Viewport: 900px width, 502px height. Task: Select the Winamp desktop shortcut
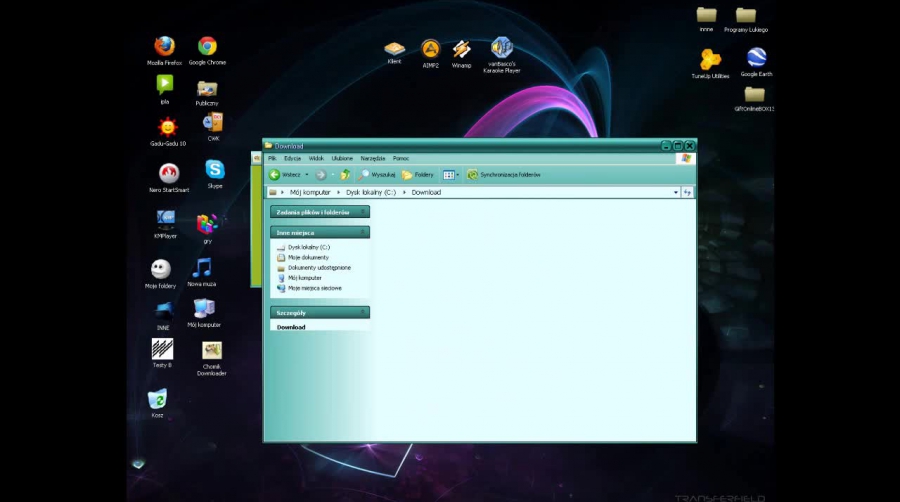click(x=461, y=50)
